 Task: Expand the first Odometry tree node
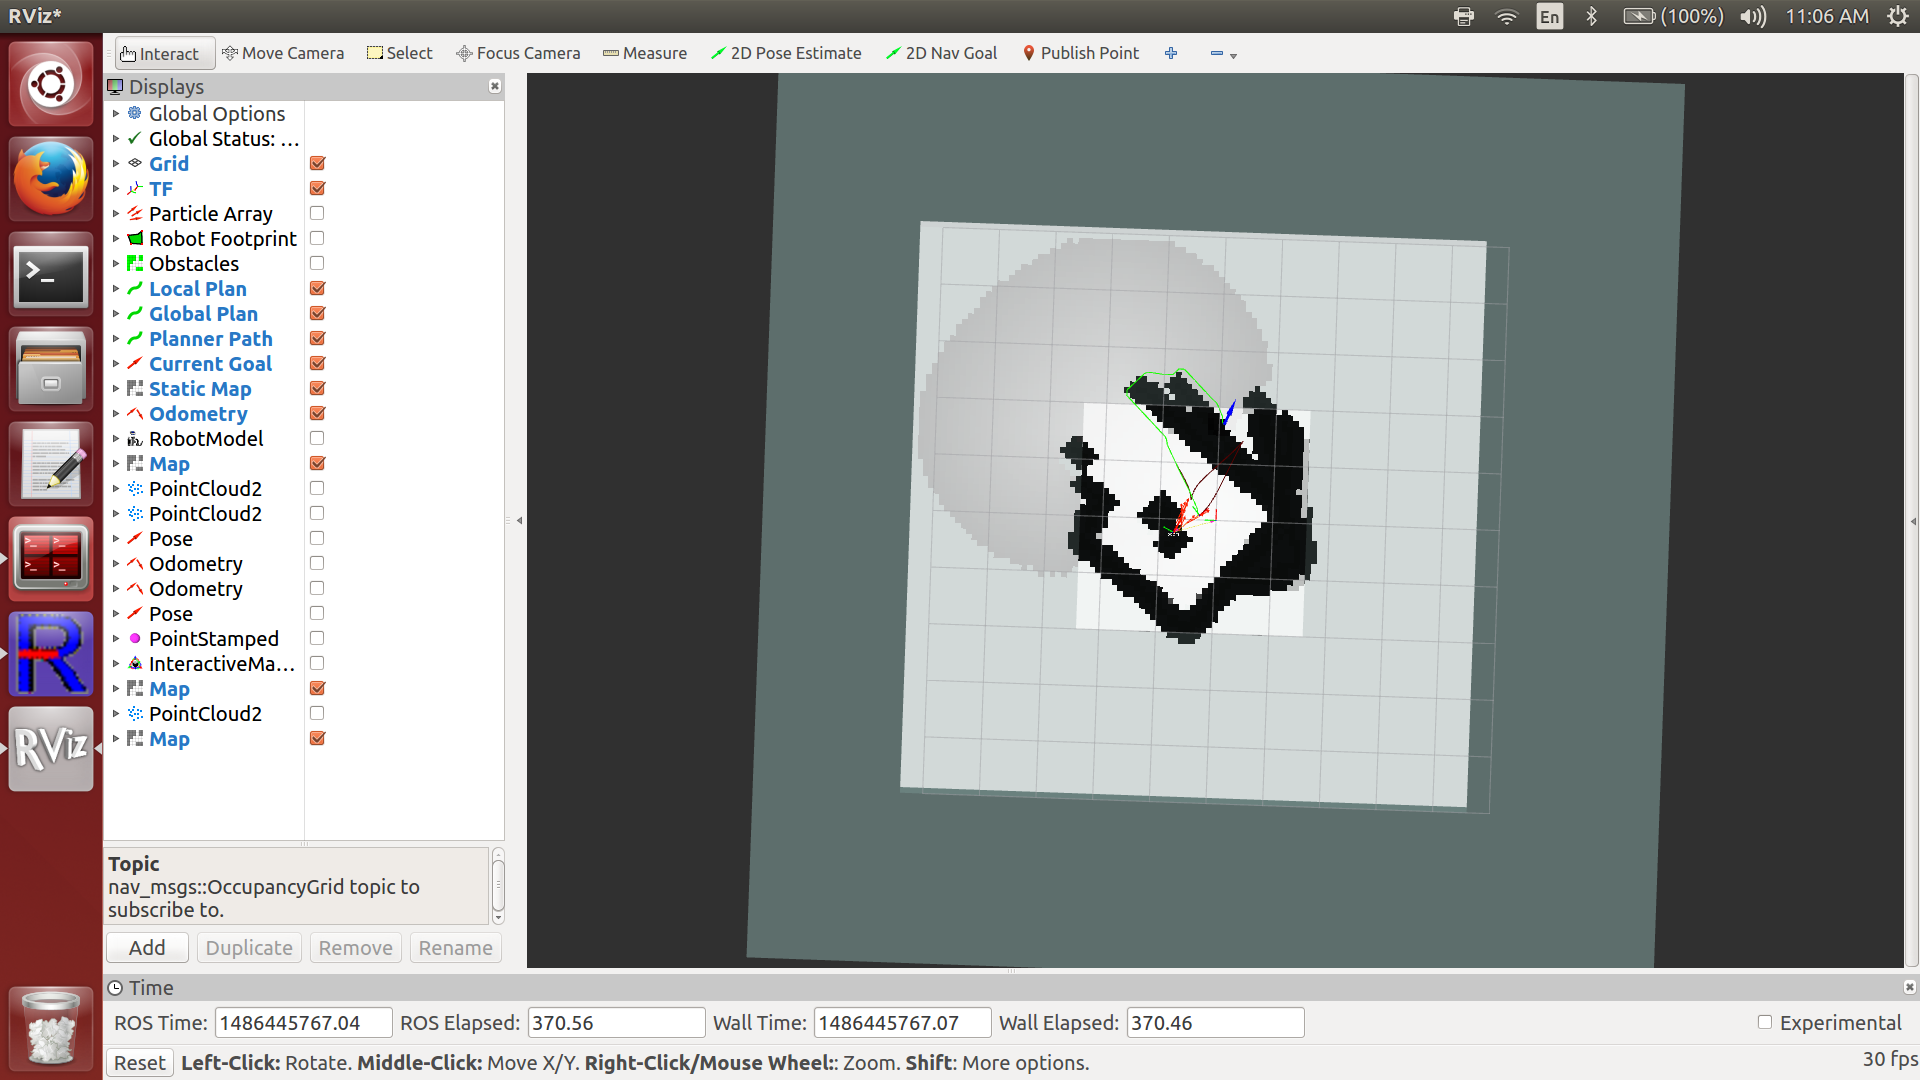pos(116,413)
